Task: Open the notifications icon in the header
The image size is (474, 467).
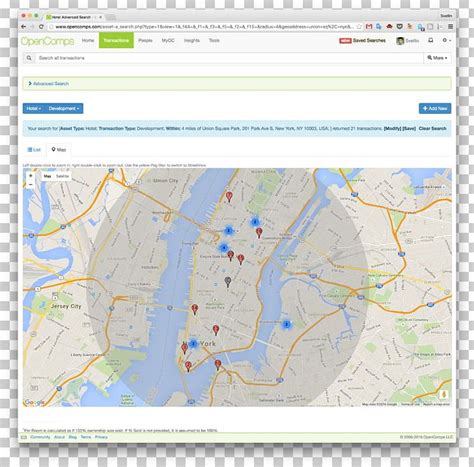Action: [x=431, y=40]
